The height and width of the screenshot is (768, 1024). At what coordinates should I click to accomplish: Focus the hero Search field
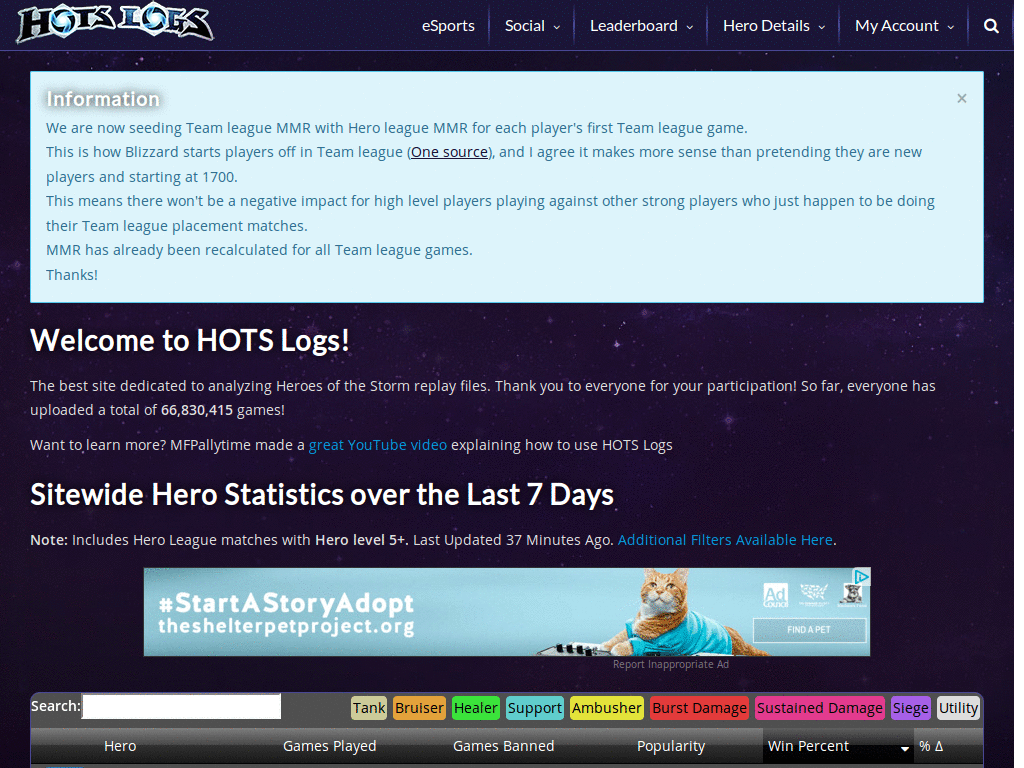pos(182,707)
